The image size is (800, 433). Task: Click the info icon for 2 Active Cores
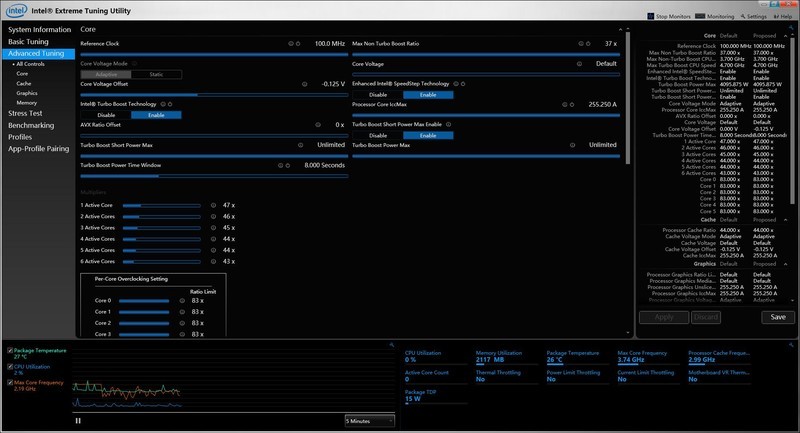point(213,216)
